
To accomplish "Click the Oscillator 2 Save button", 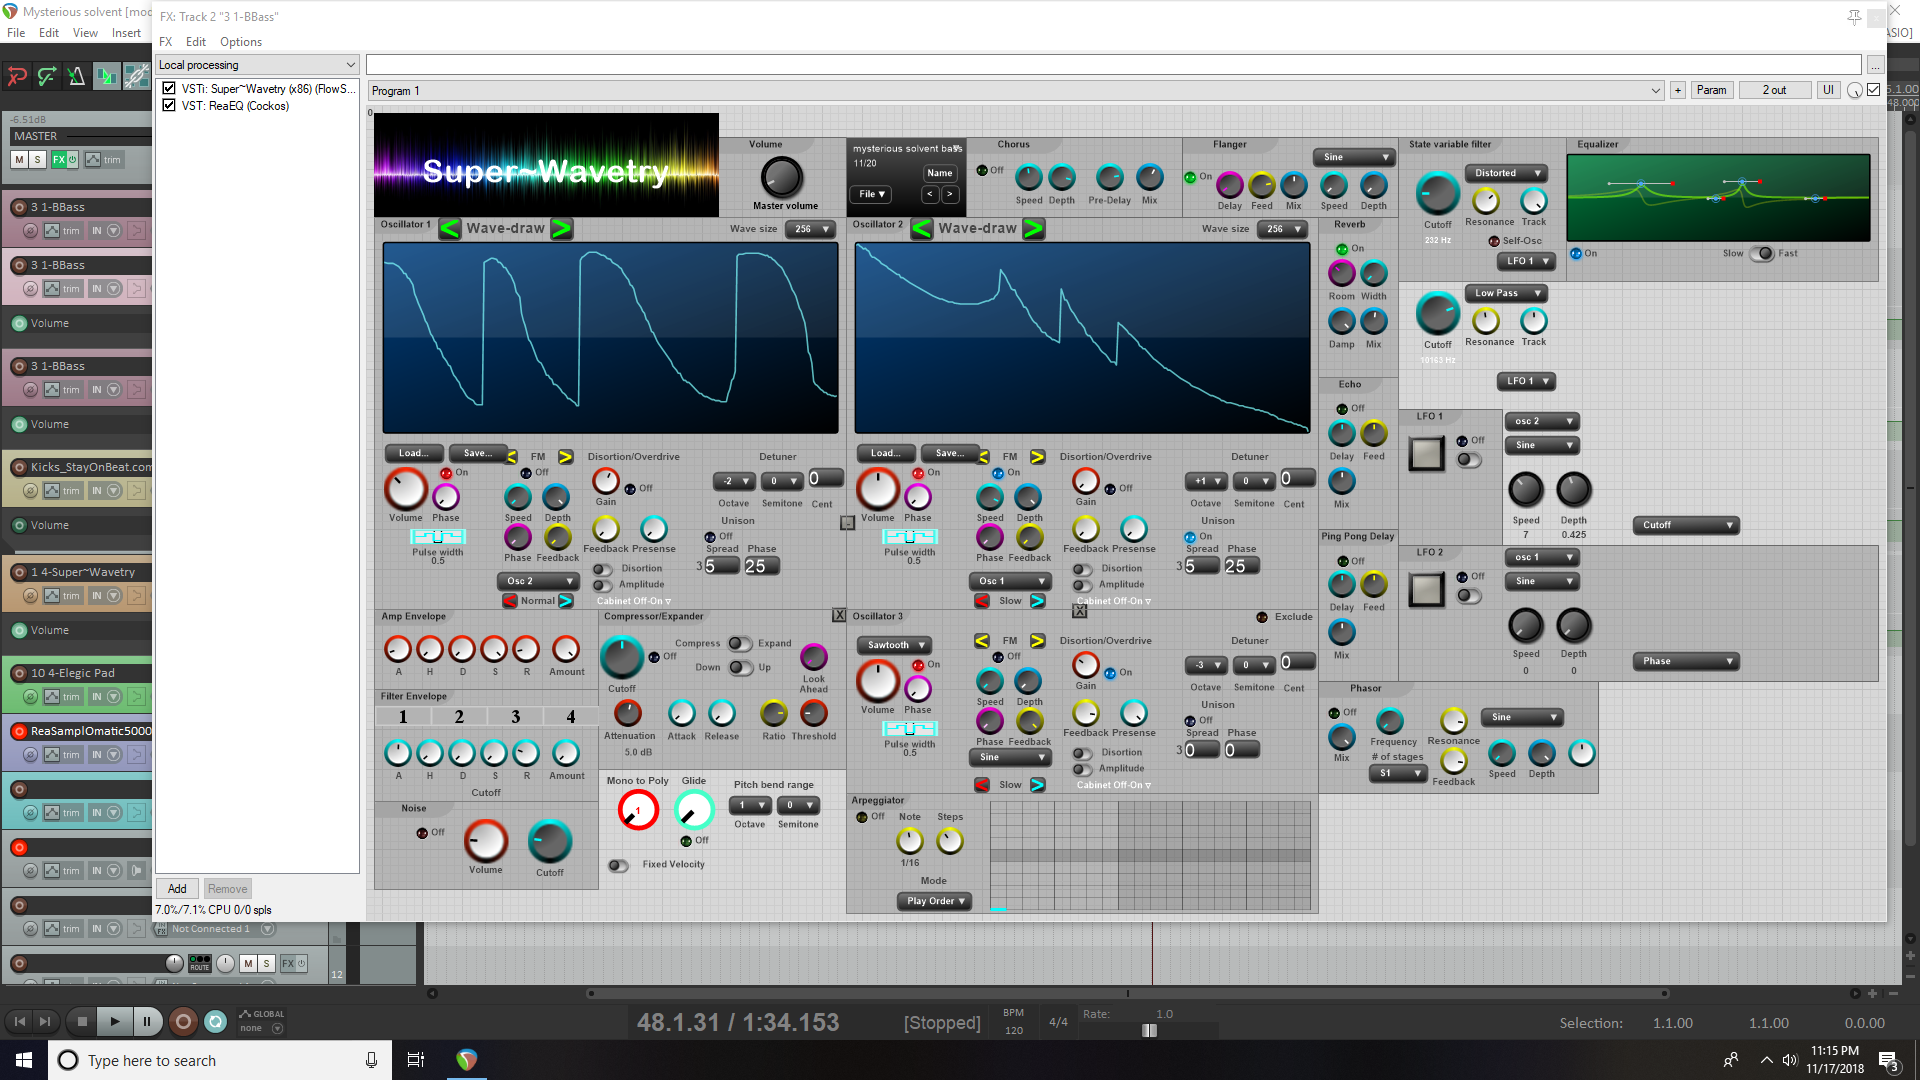I will click(950, 453).
